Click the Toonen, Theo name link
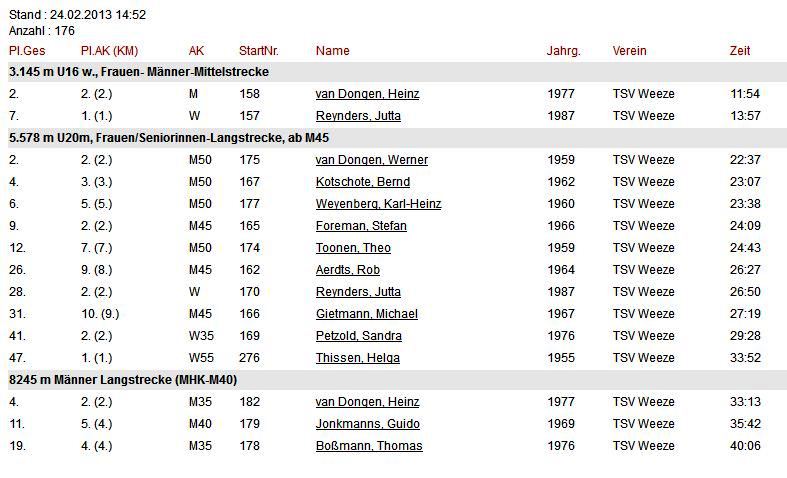 pyautogui.click(x=353, y=249)
